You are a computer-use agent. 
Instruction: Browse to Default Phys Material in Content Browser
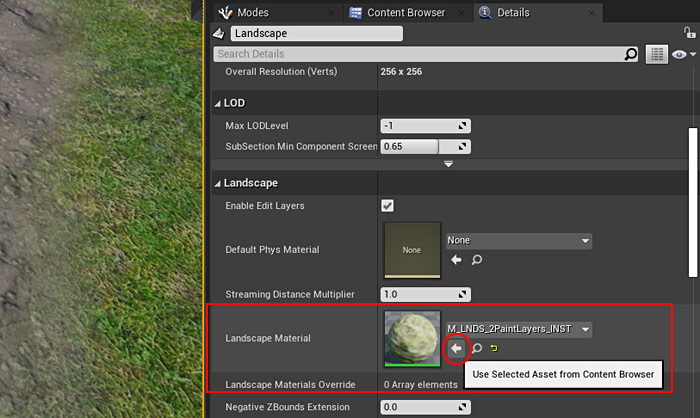tap(476, 260)
